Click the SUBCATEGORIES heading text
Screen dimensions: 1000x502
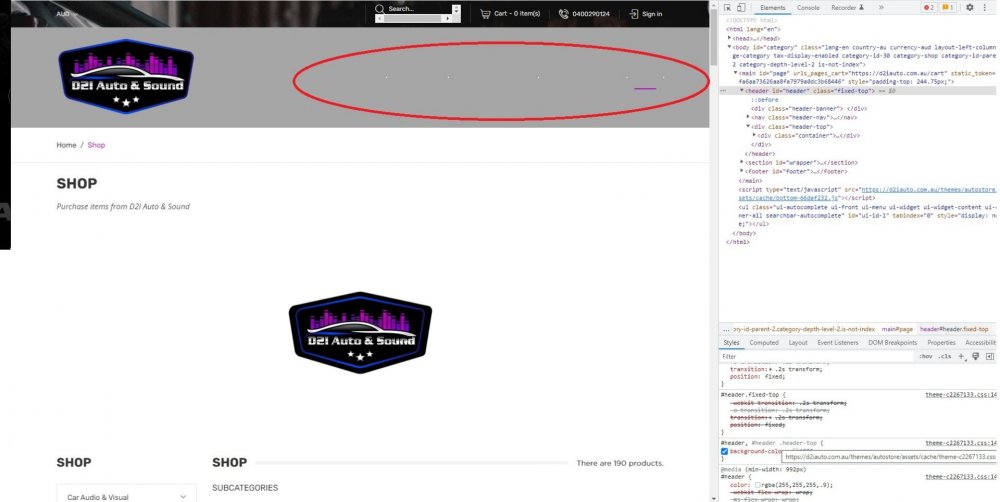(x=245, y=488)
